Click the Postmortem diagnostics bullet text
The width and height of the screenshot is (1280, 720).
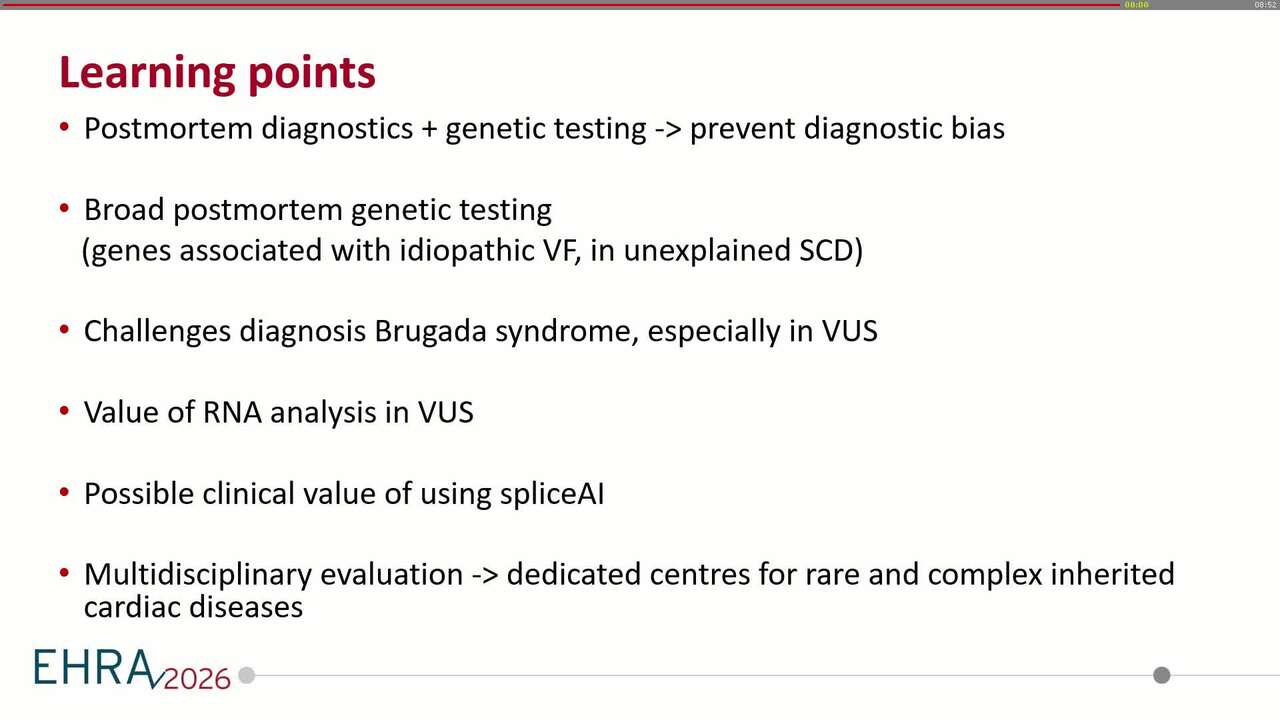[x=544, y=128]
